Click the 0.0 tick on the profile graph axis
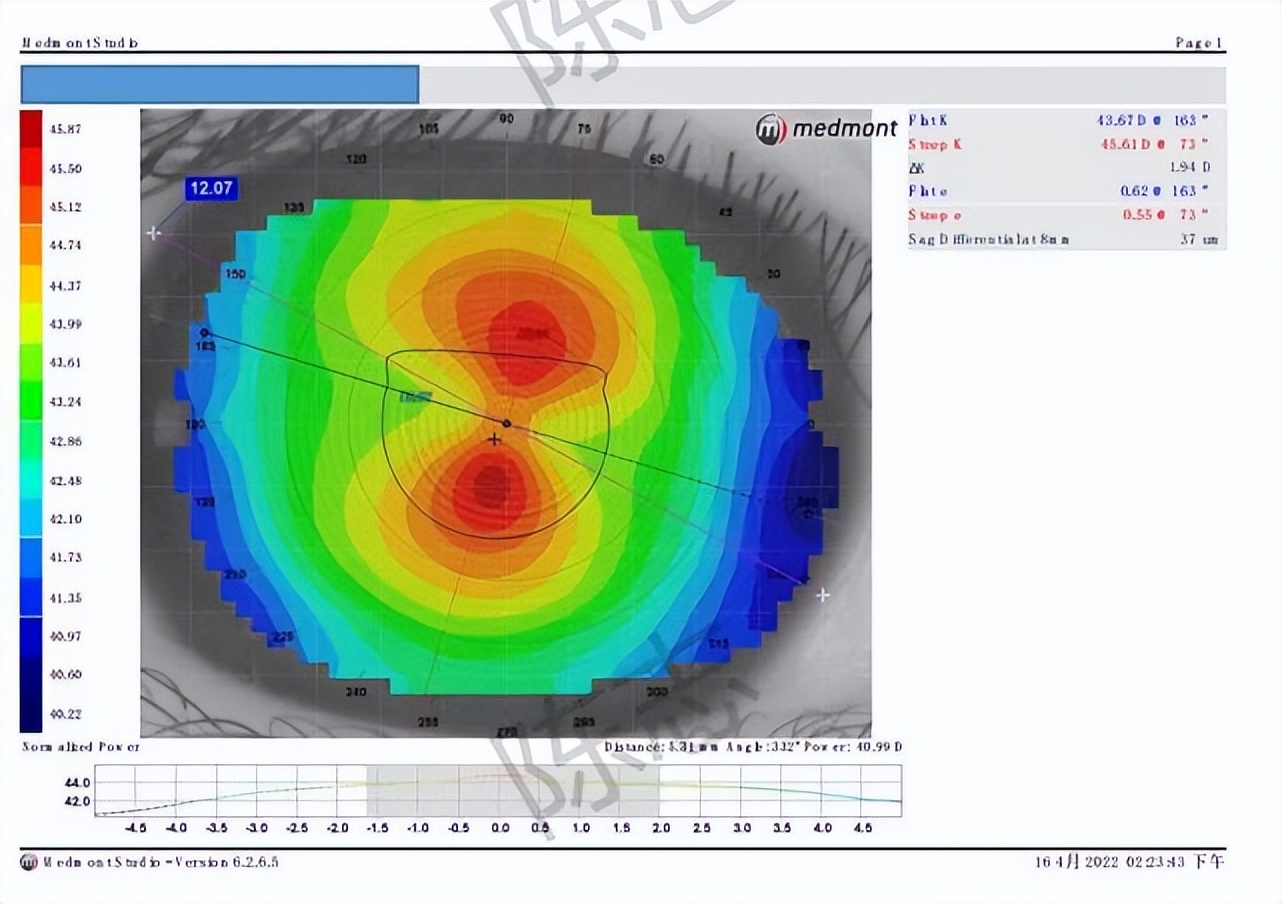This screenshot has height=904, width=1282. coord(500,828)
